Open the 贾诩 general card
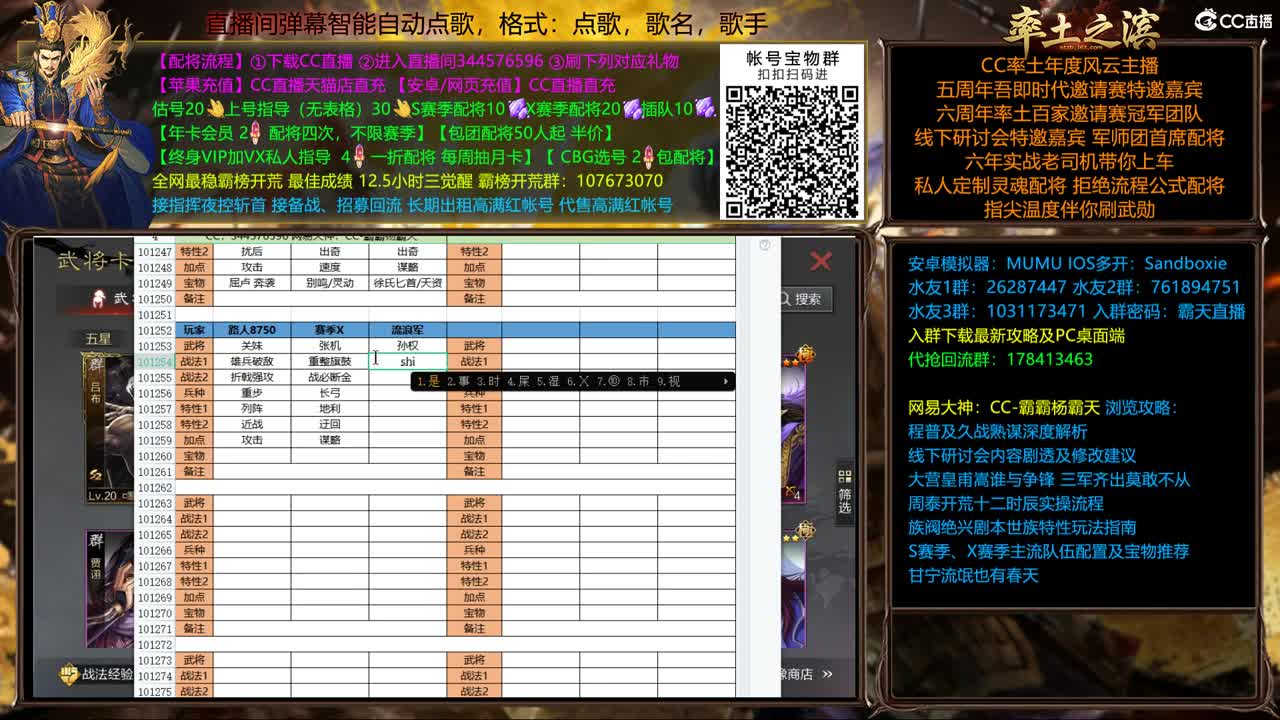 (110, 590)
